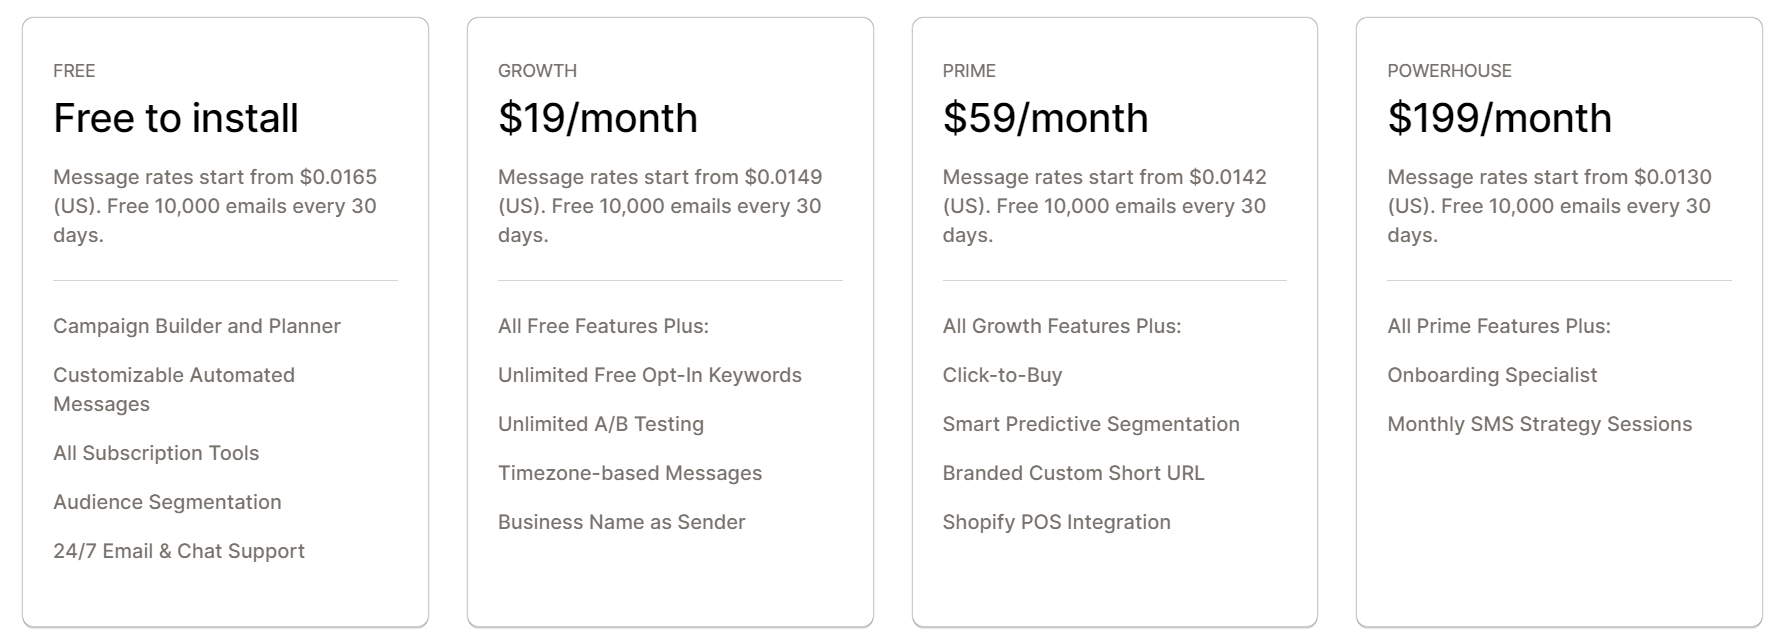
Task: Click the $59/month Prime price
Action: 1045,118
